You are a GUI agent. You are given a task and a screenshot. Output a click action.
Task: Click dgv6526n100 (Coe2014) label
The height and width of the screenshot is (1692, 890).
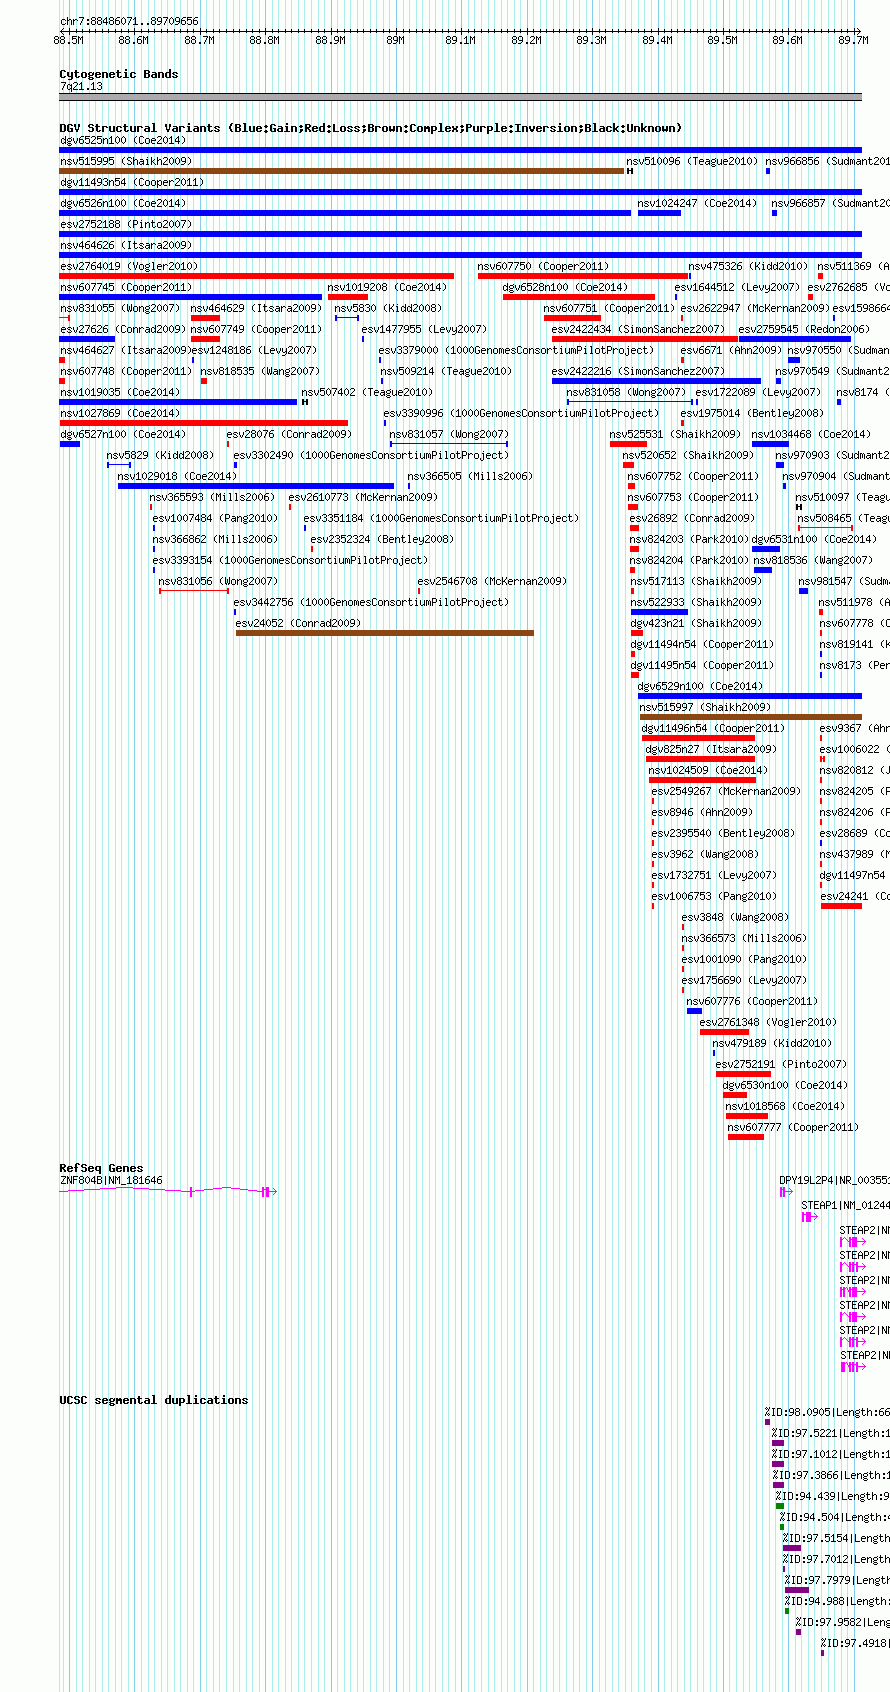coord(122,203)
